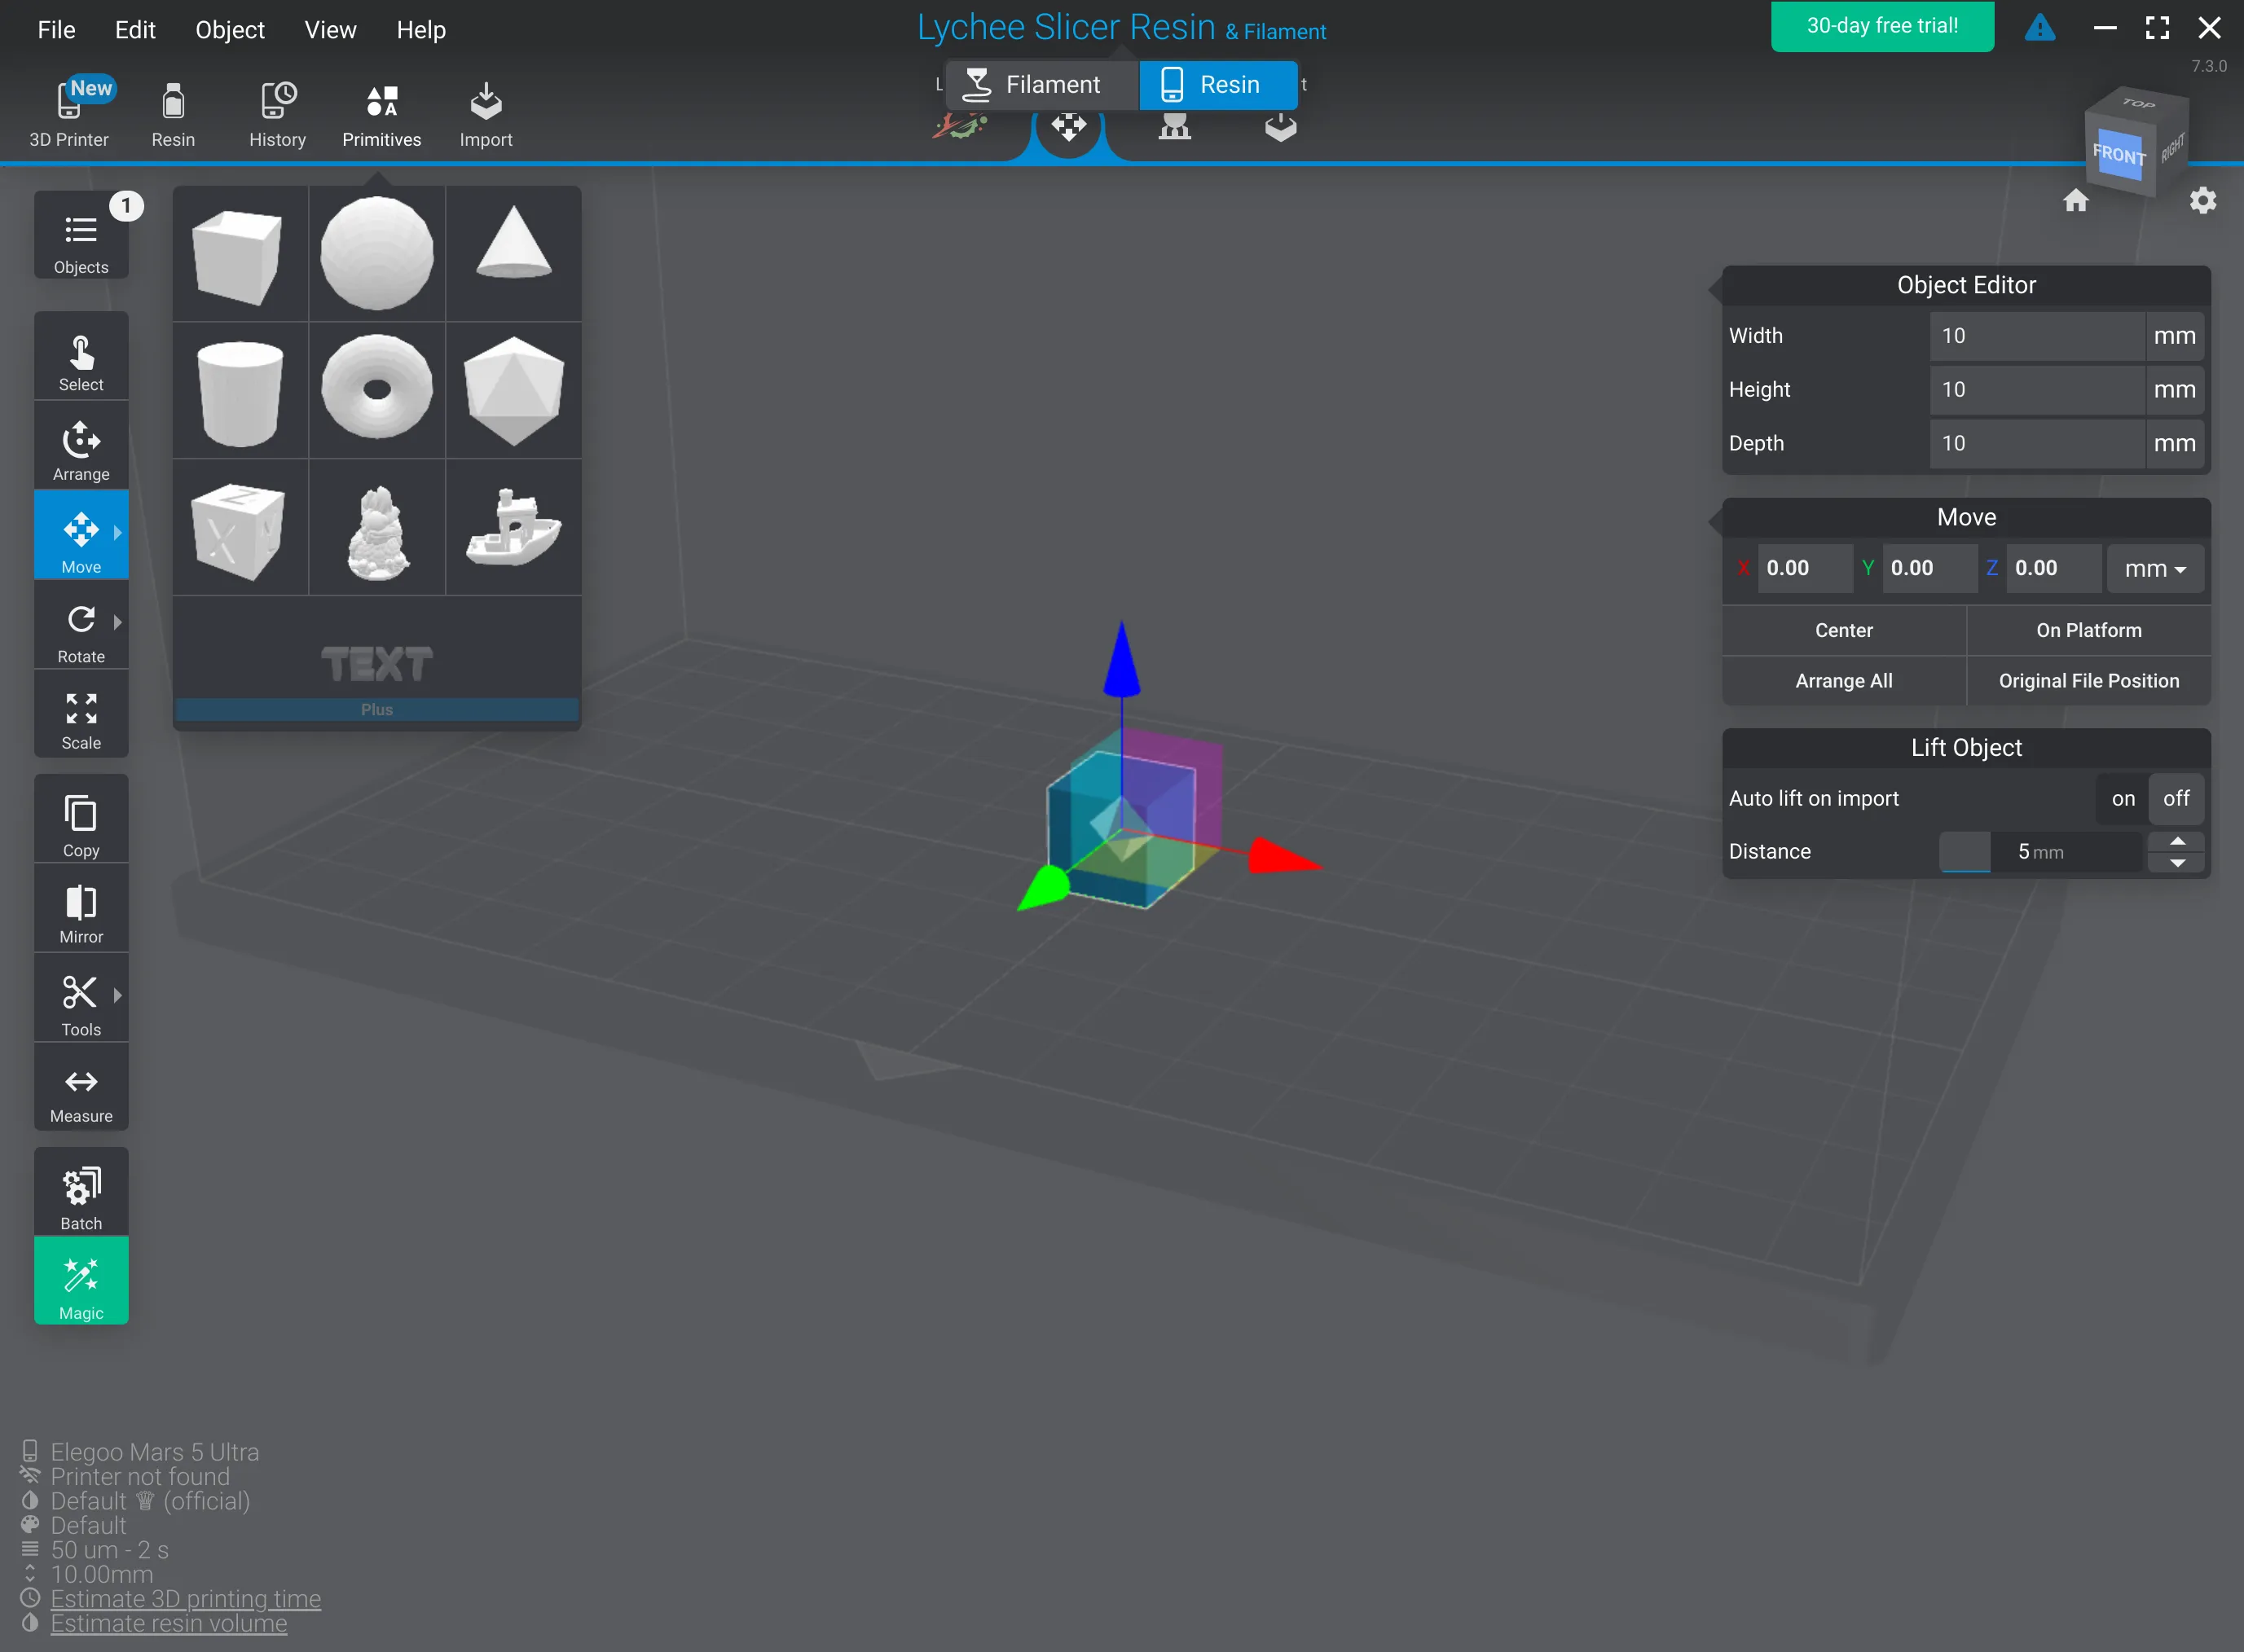Turn Auto lift on import off
2244x1652 pixels.
click(x=2176, y=798)
